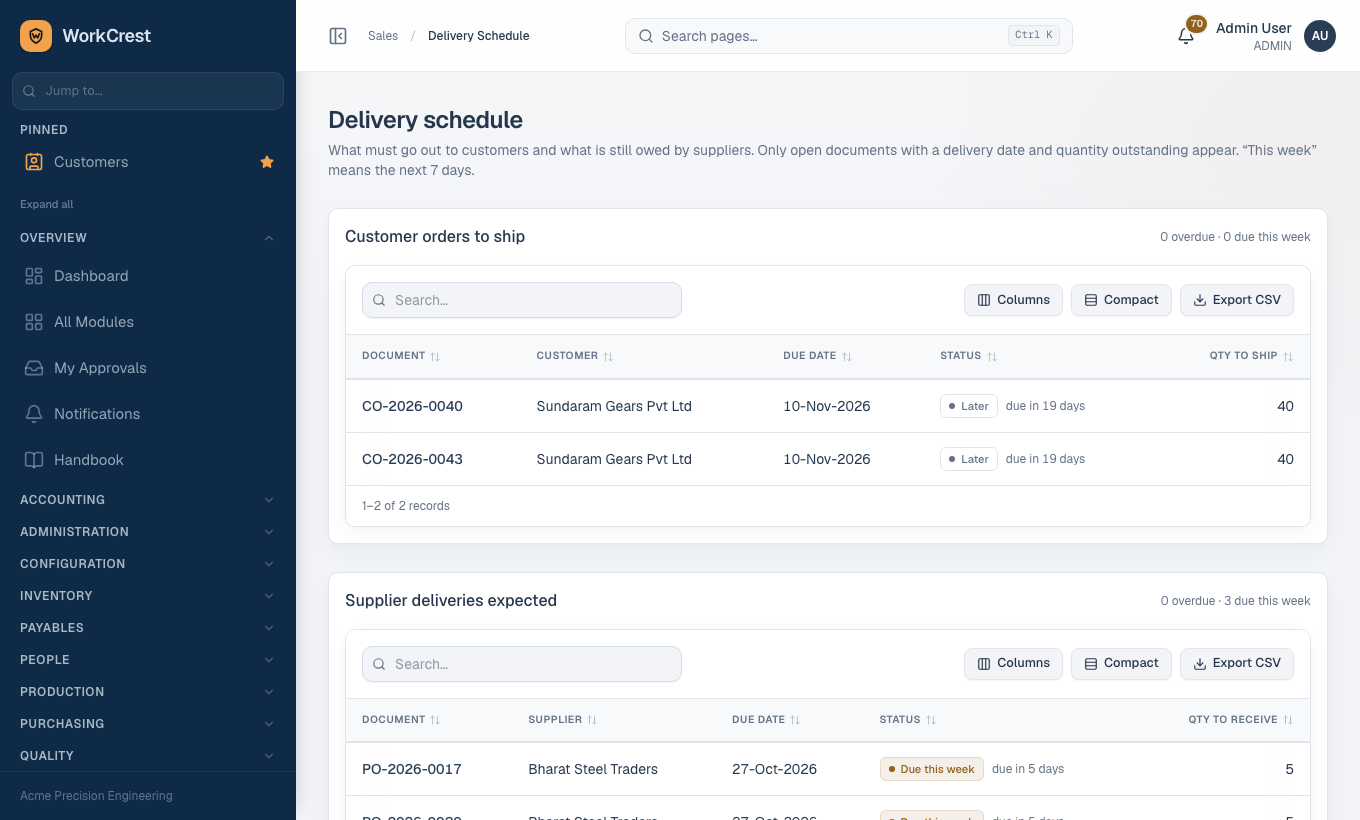This screenshot has width=1360, height=820.
Task: Switch supplier deliveries table to Compact view
Action: pyautogui.click(x=1121, y=664)
